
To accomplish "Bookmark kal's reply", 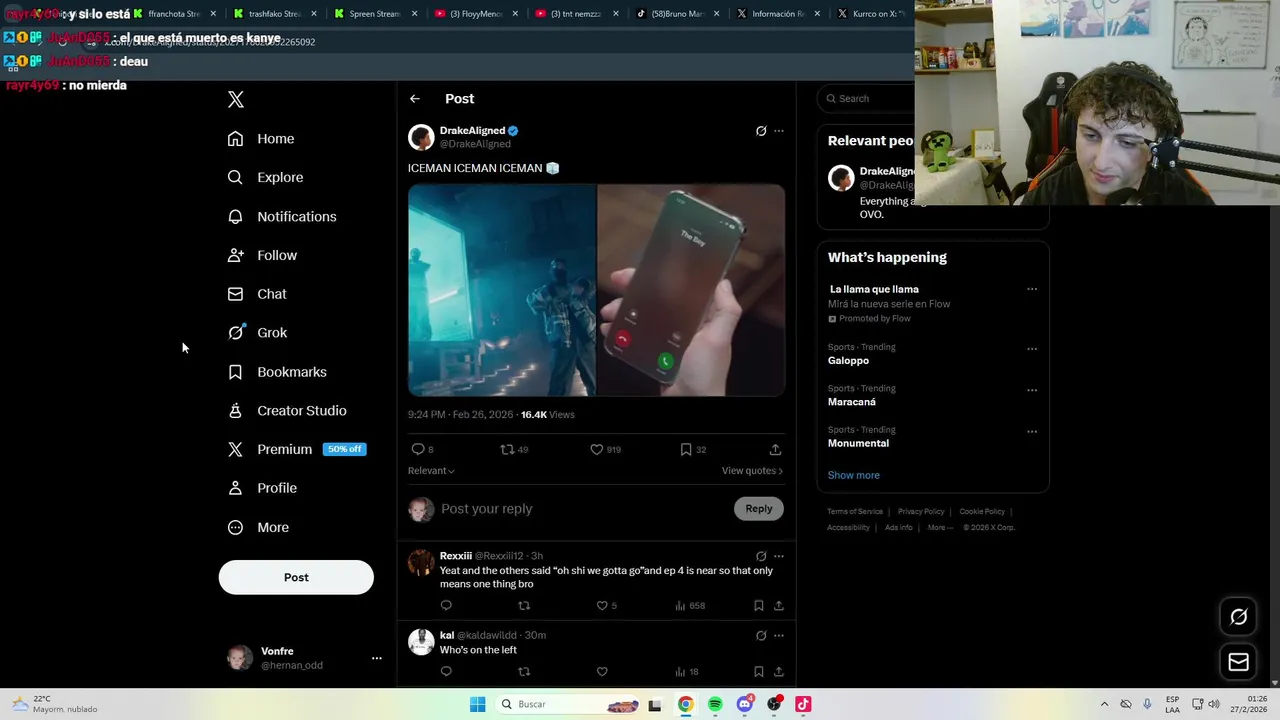I will (x=759, y=672).
